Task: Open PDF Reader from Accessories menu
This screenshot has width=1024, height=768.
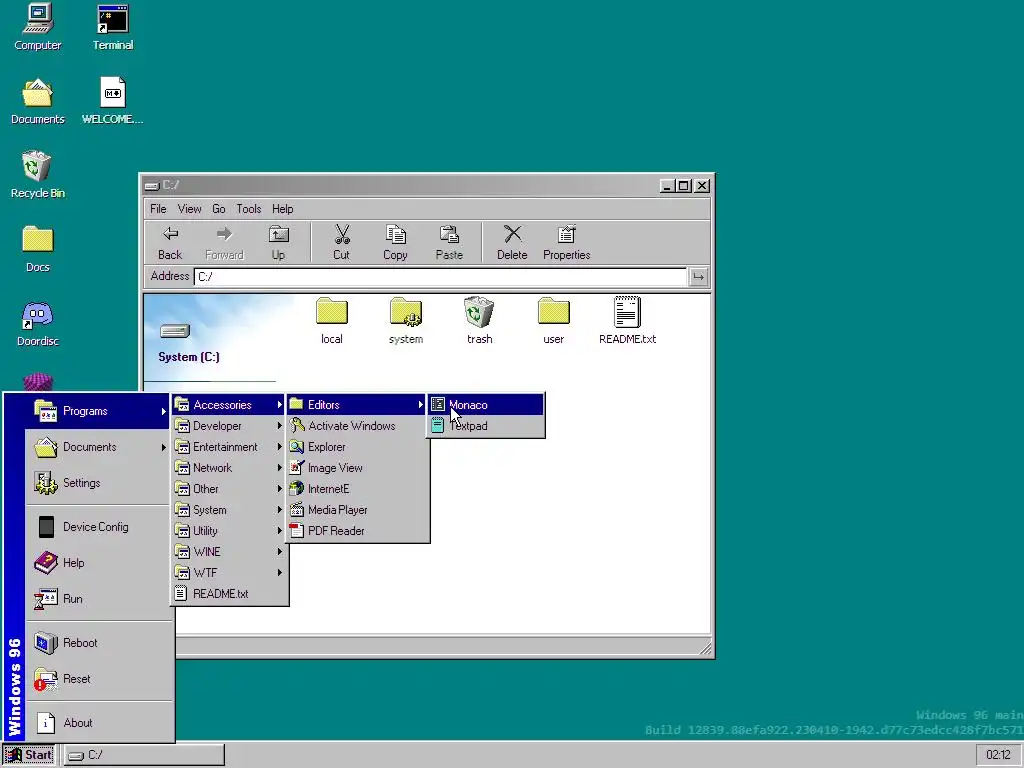Action: tap(358, 530)
